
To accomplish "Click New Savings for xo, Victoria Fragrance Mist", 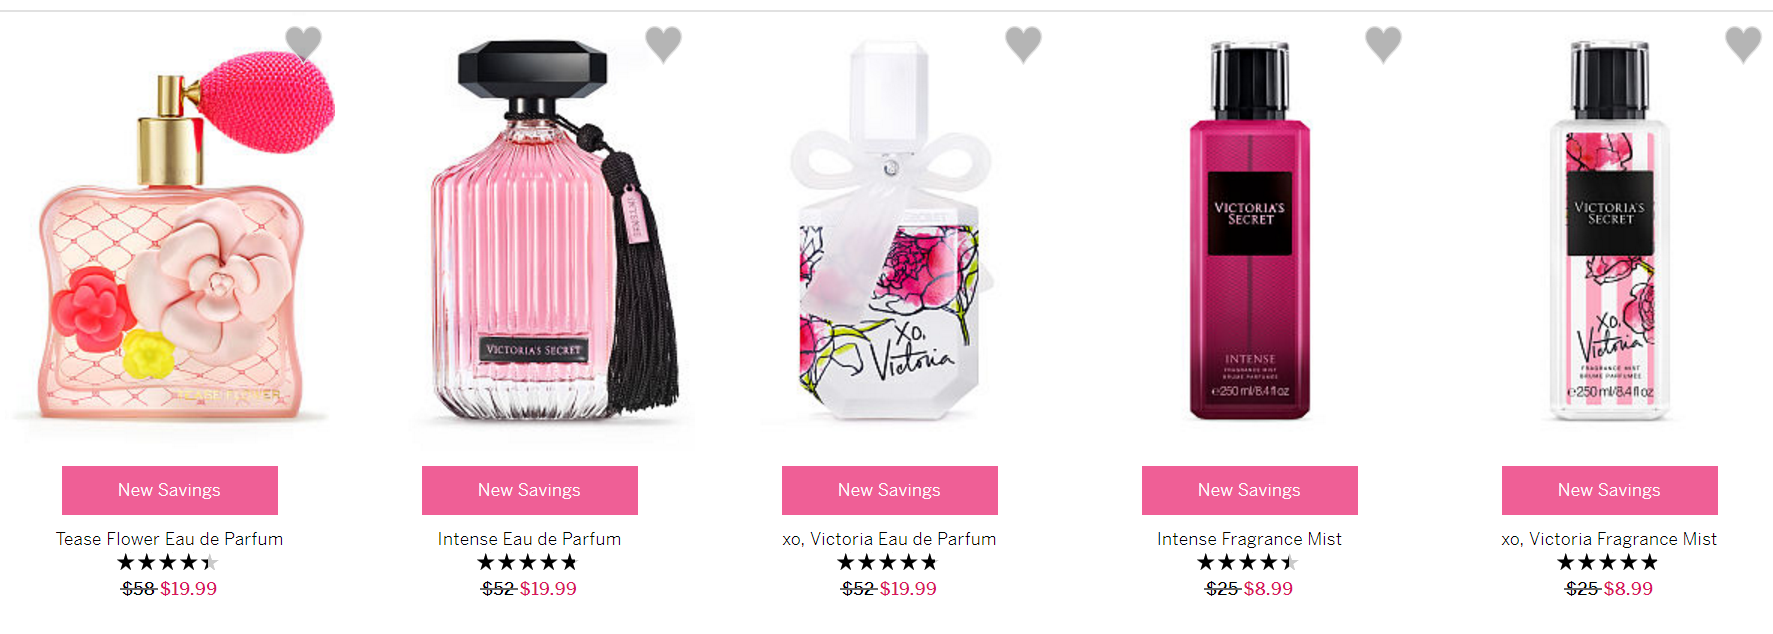I will [x=1610, y=490].
